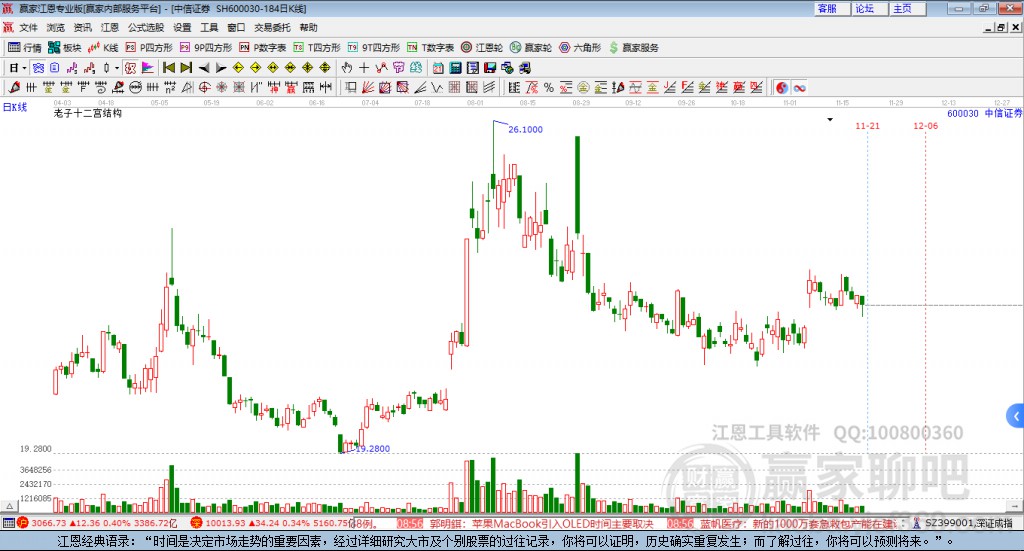
Task: Expand the blue side panel arrow
Action: 1016,416
